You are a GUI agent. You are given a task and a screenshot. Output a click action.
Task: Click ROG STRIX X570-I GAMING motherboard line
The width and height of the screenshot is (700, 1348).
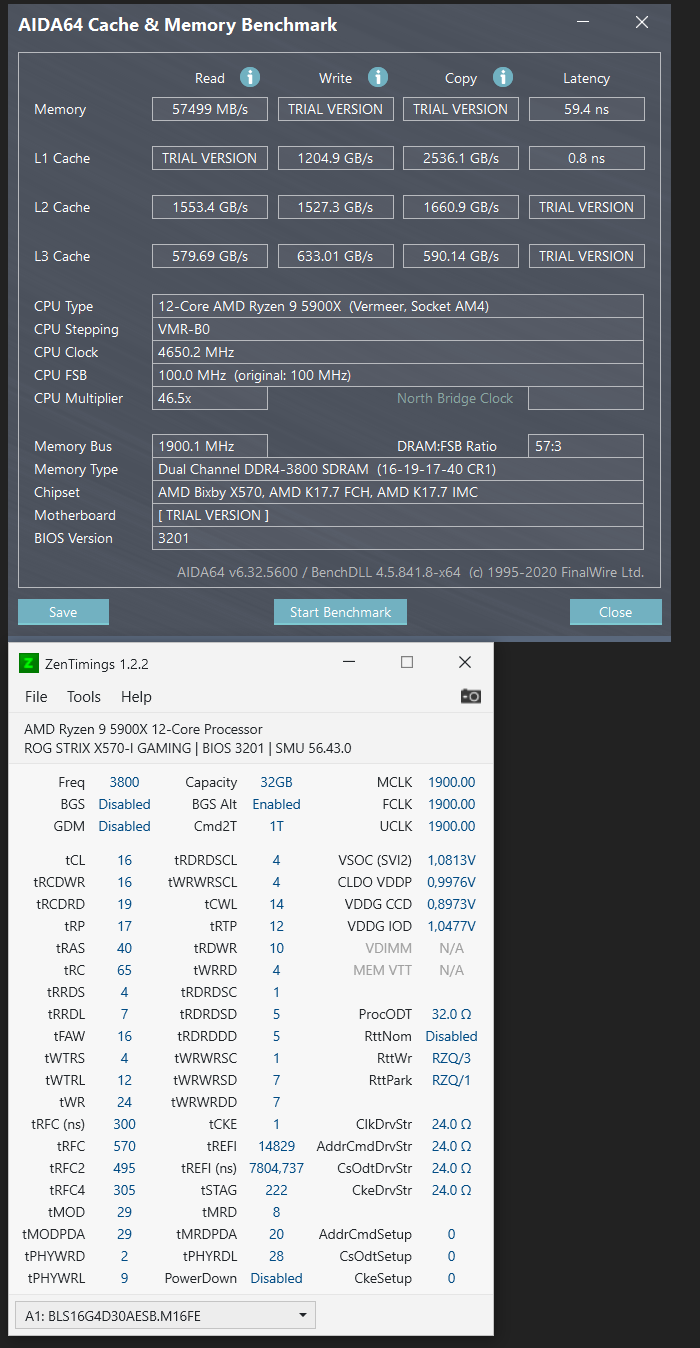tap(187, 748)
